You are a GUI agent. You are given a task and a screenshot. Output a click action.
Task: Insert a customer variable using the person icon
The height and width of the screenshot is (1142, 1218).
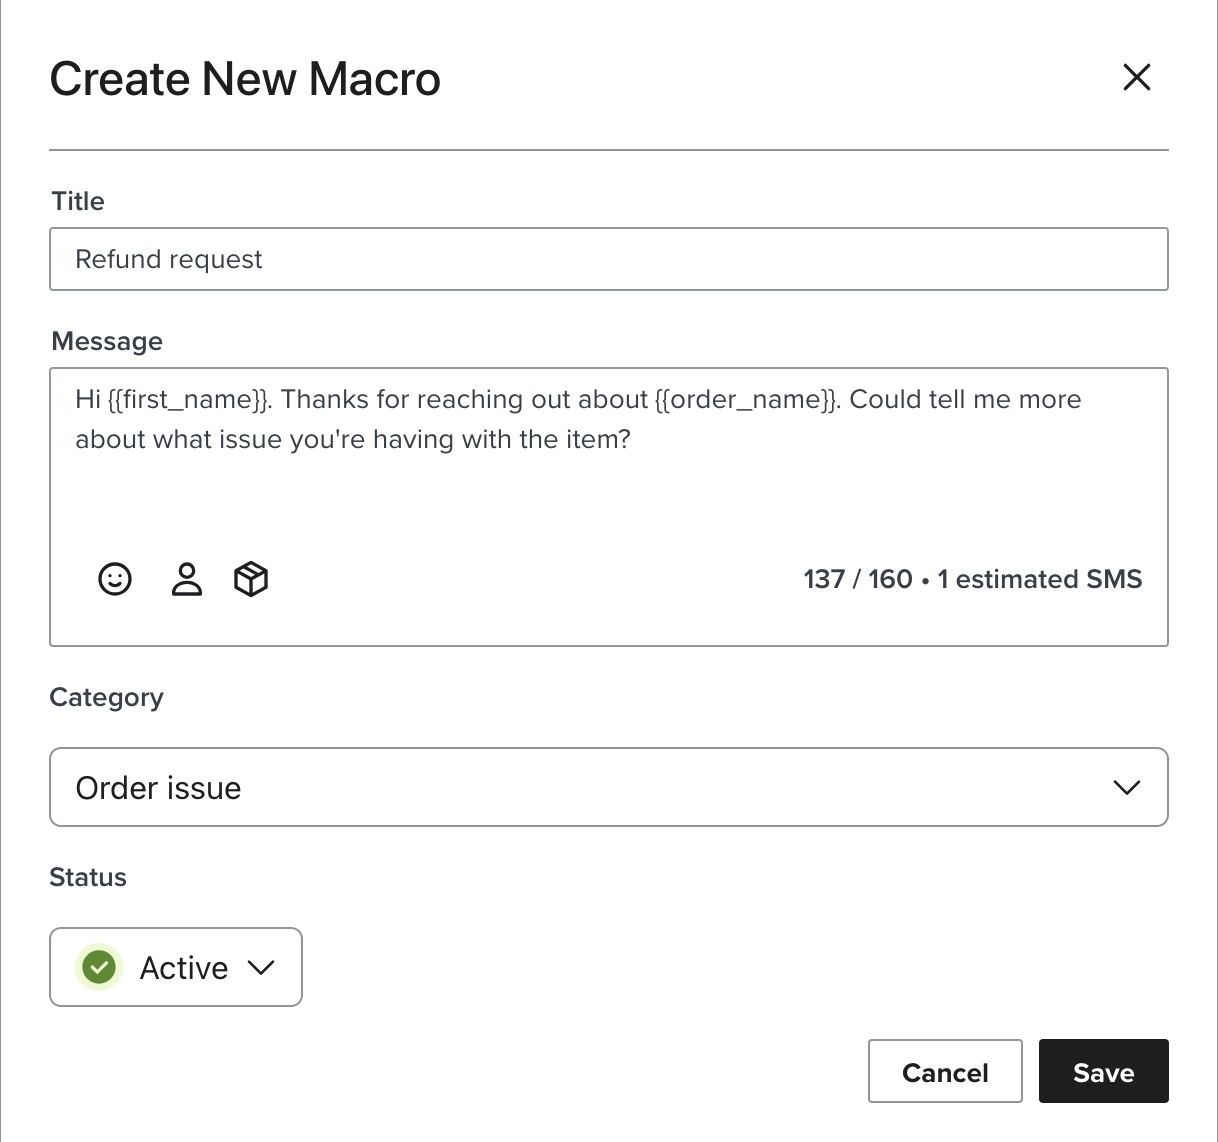coord(186,579)
